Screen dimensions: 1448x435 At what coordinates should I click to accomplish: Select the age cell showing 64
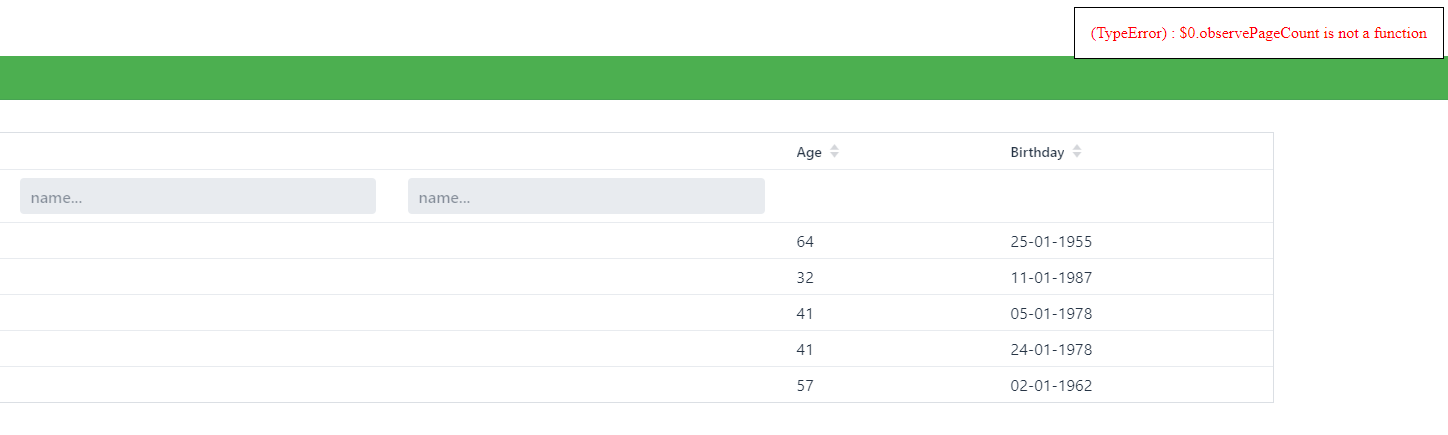click(x=806, y=242)
